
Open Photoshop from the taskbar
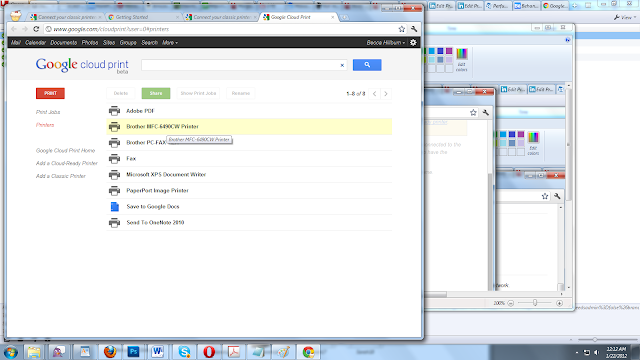(x=133, y=351)
